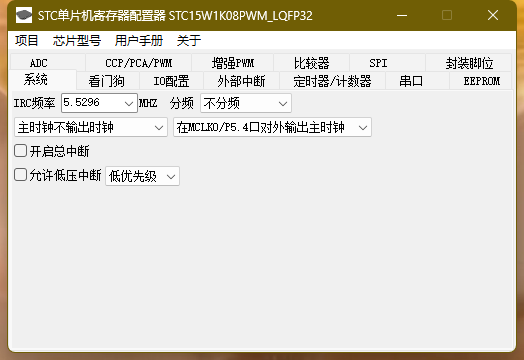524x360 pixels.
Task: Close the STC configurator window
Action: coord(493,15)
